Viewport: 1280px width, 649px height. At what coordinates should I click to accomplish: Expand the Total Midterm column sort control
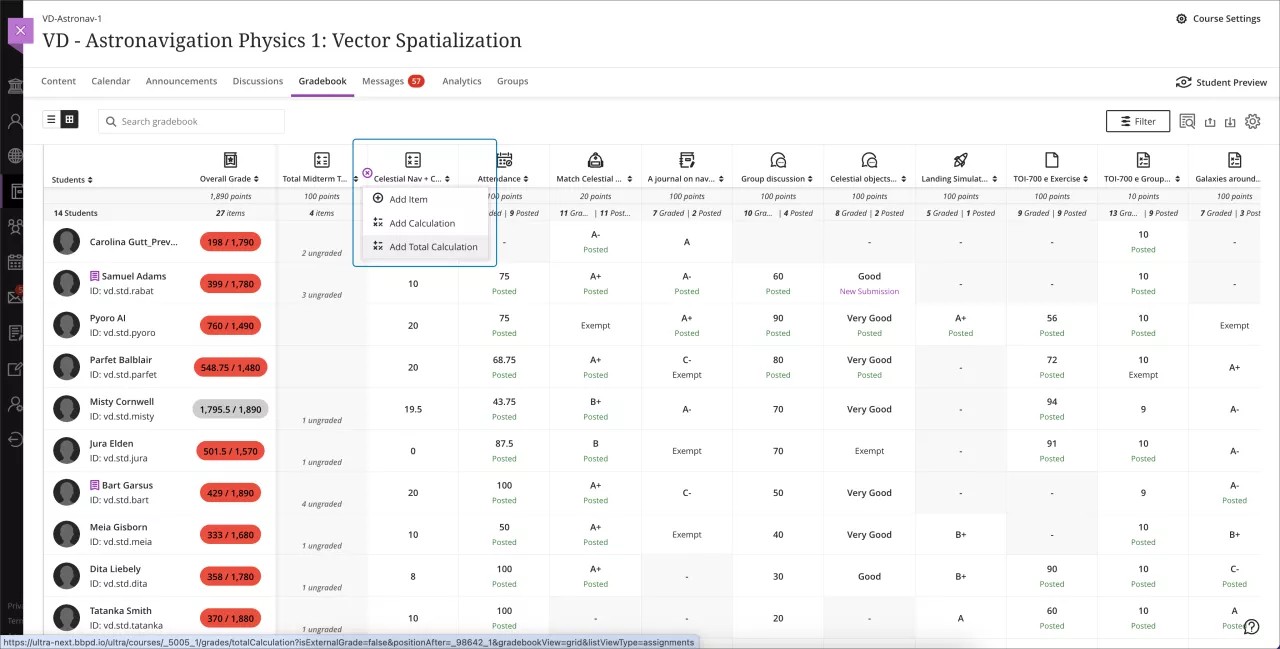[x=357, y=180]
